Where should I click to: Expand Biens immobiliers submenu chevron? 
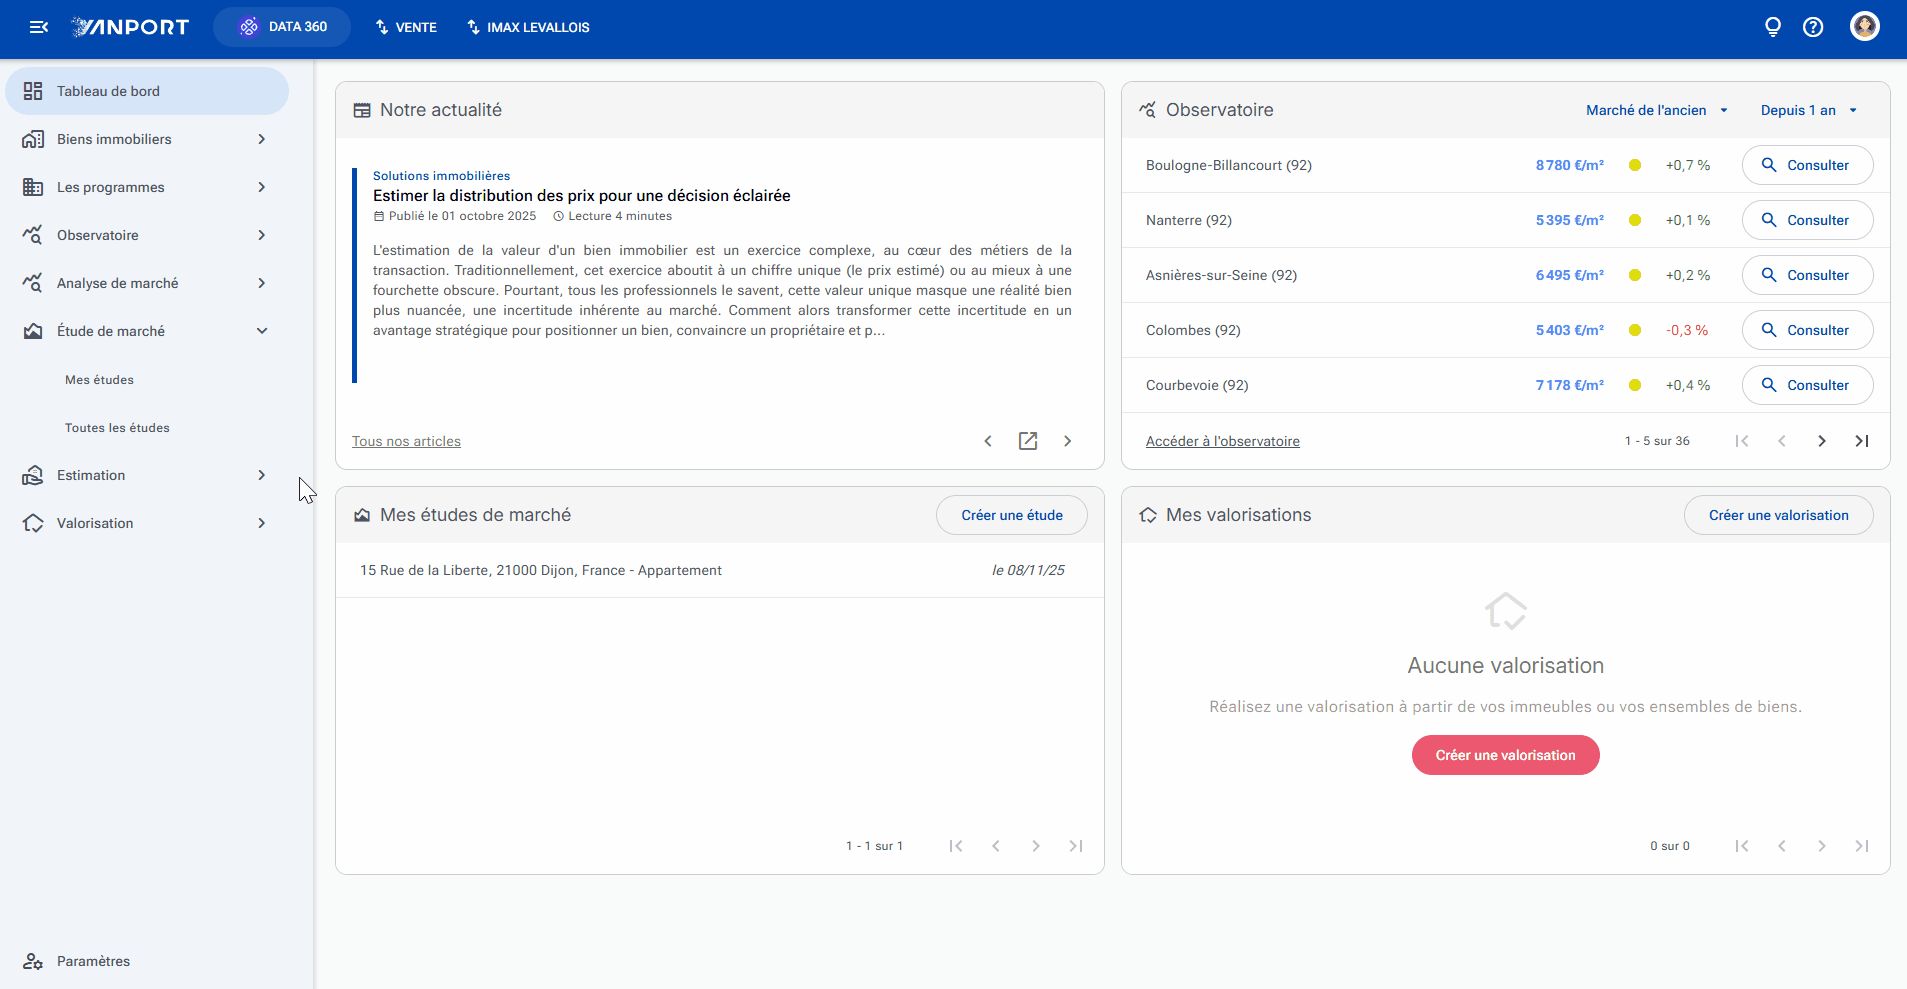262,139
